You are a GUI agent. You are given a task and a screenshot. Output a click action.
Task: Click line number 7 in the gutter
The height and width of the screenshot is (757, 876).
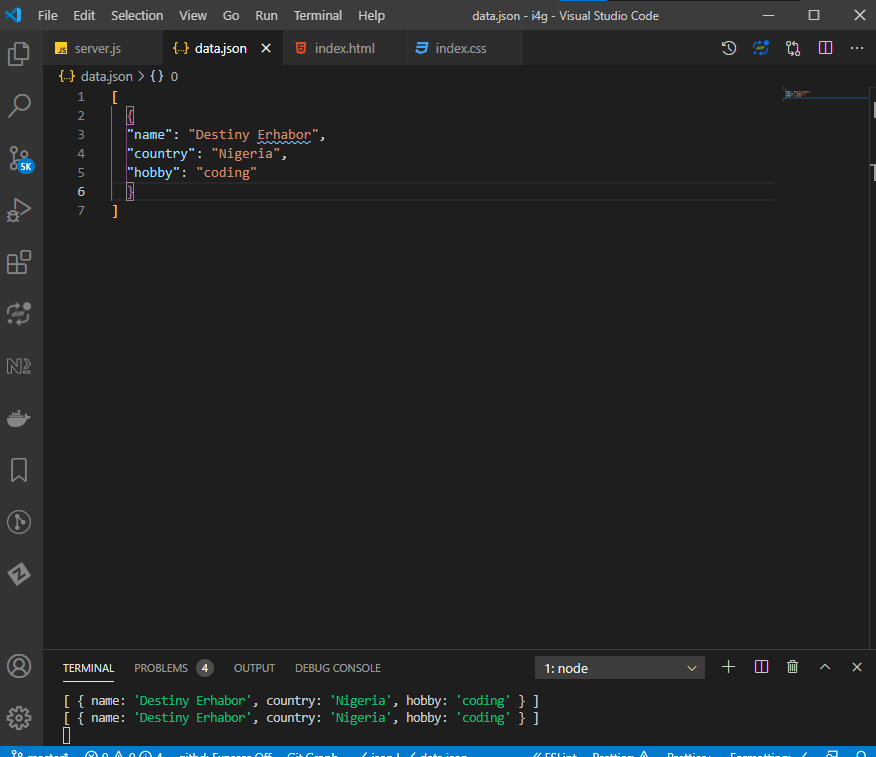81,211
